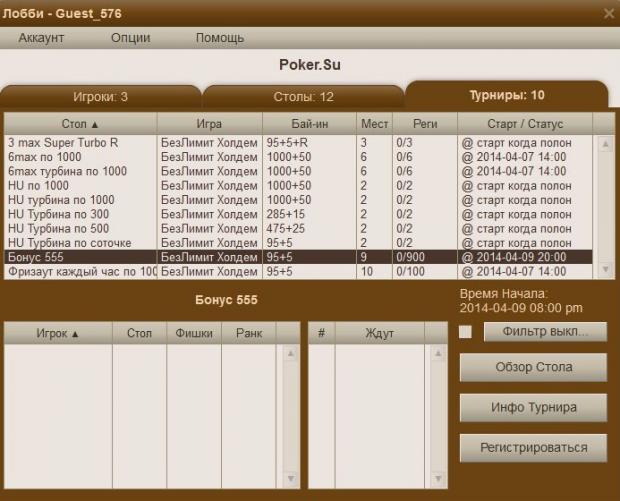Switch to the Столы: 12 tab
The height and width of the screenshot is (501, 620).
(303, 97)
